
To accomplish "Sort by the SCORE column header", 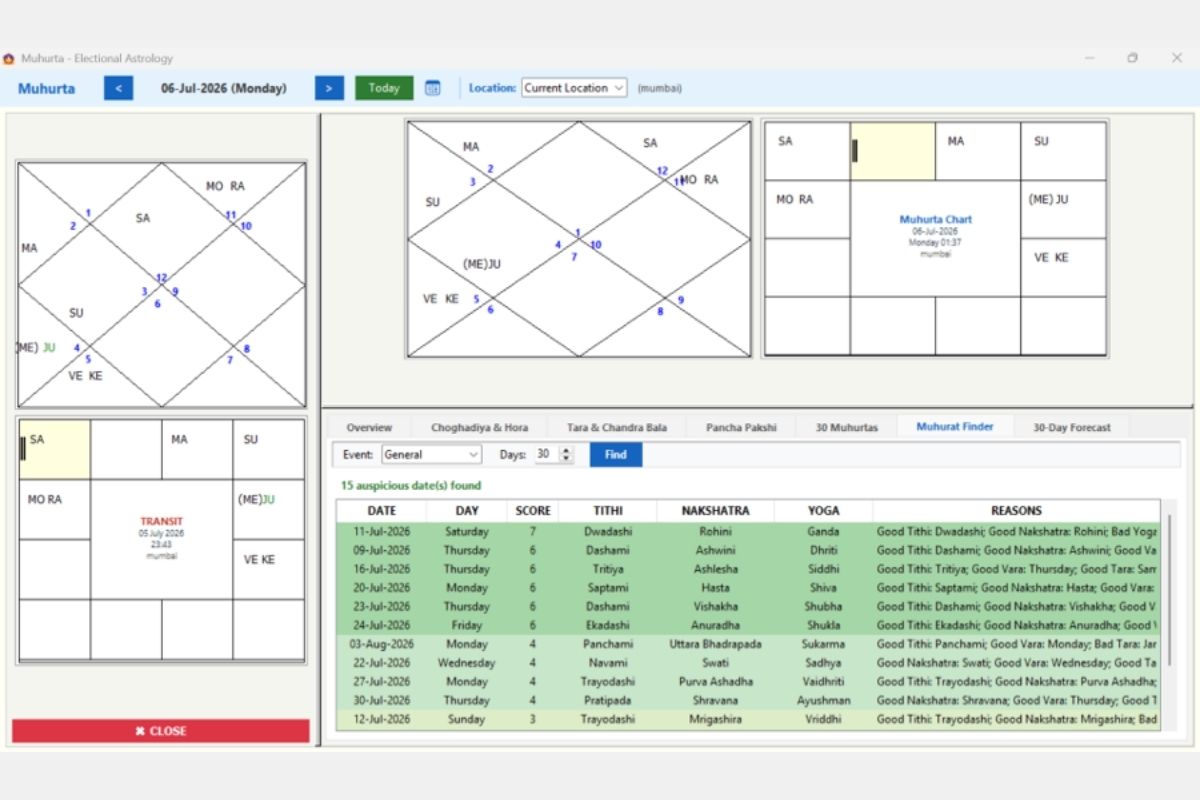I will 533,511.
